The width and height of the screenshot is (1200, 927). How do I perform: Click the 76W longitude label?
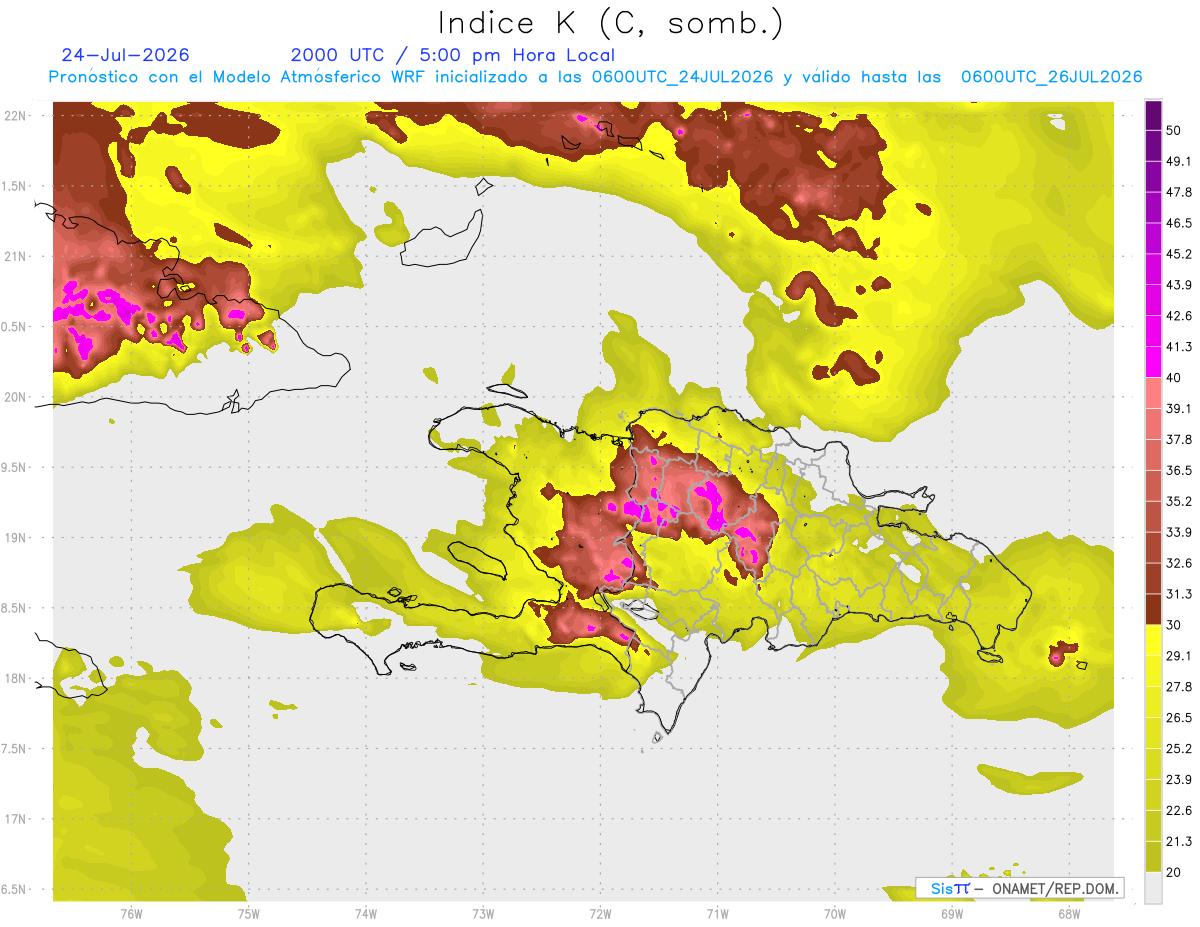131,913
